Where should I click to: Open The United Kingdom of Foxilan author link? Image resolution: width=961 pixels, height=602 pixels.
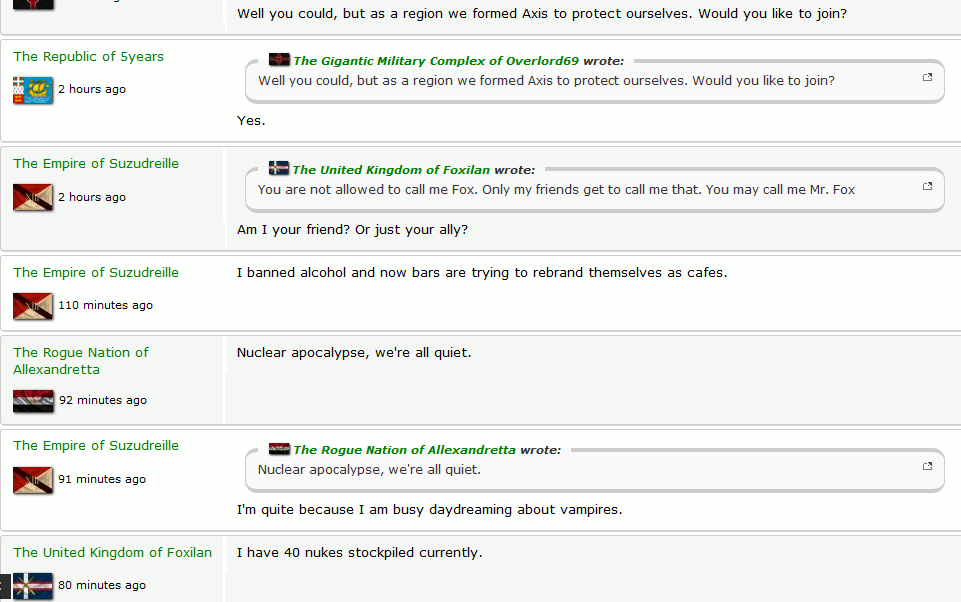(112, 553)
